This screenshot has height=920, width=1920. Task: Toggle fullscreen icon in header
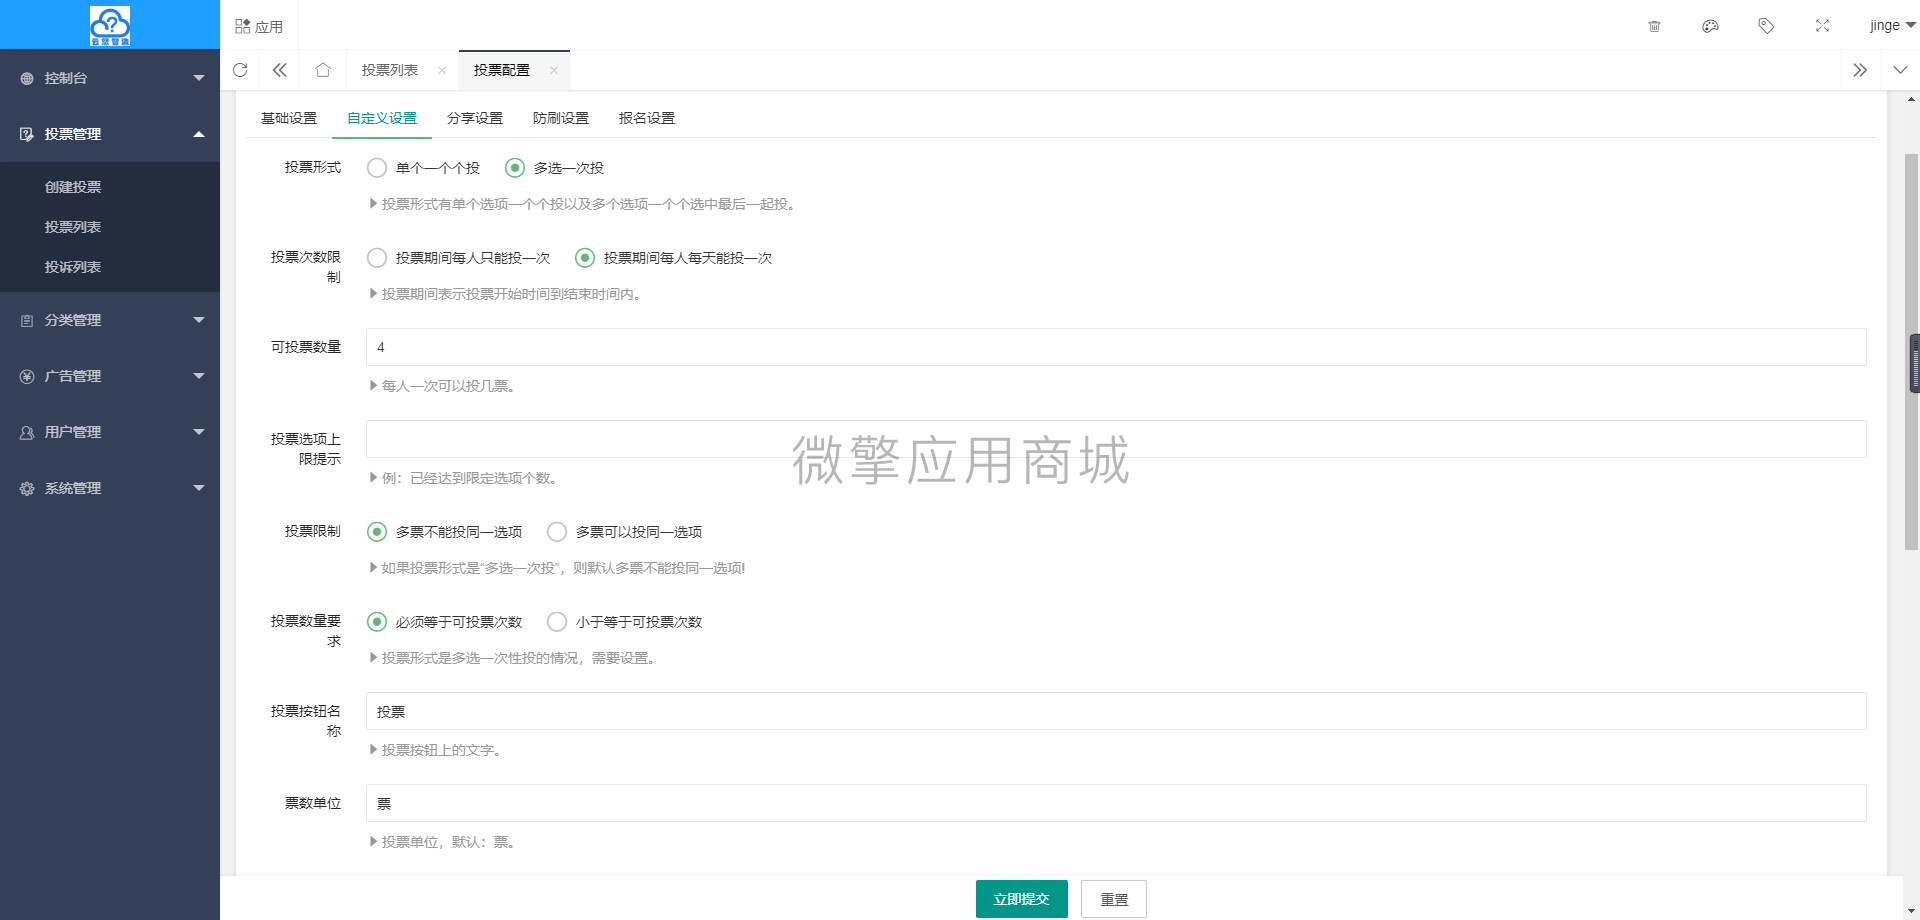click(x=1822, y=26)
